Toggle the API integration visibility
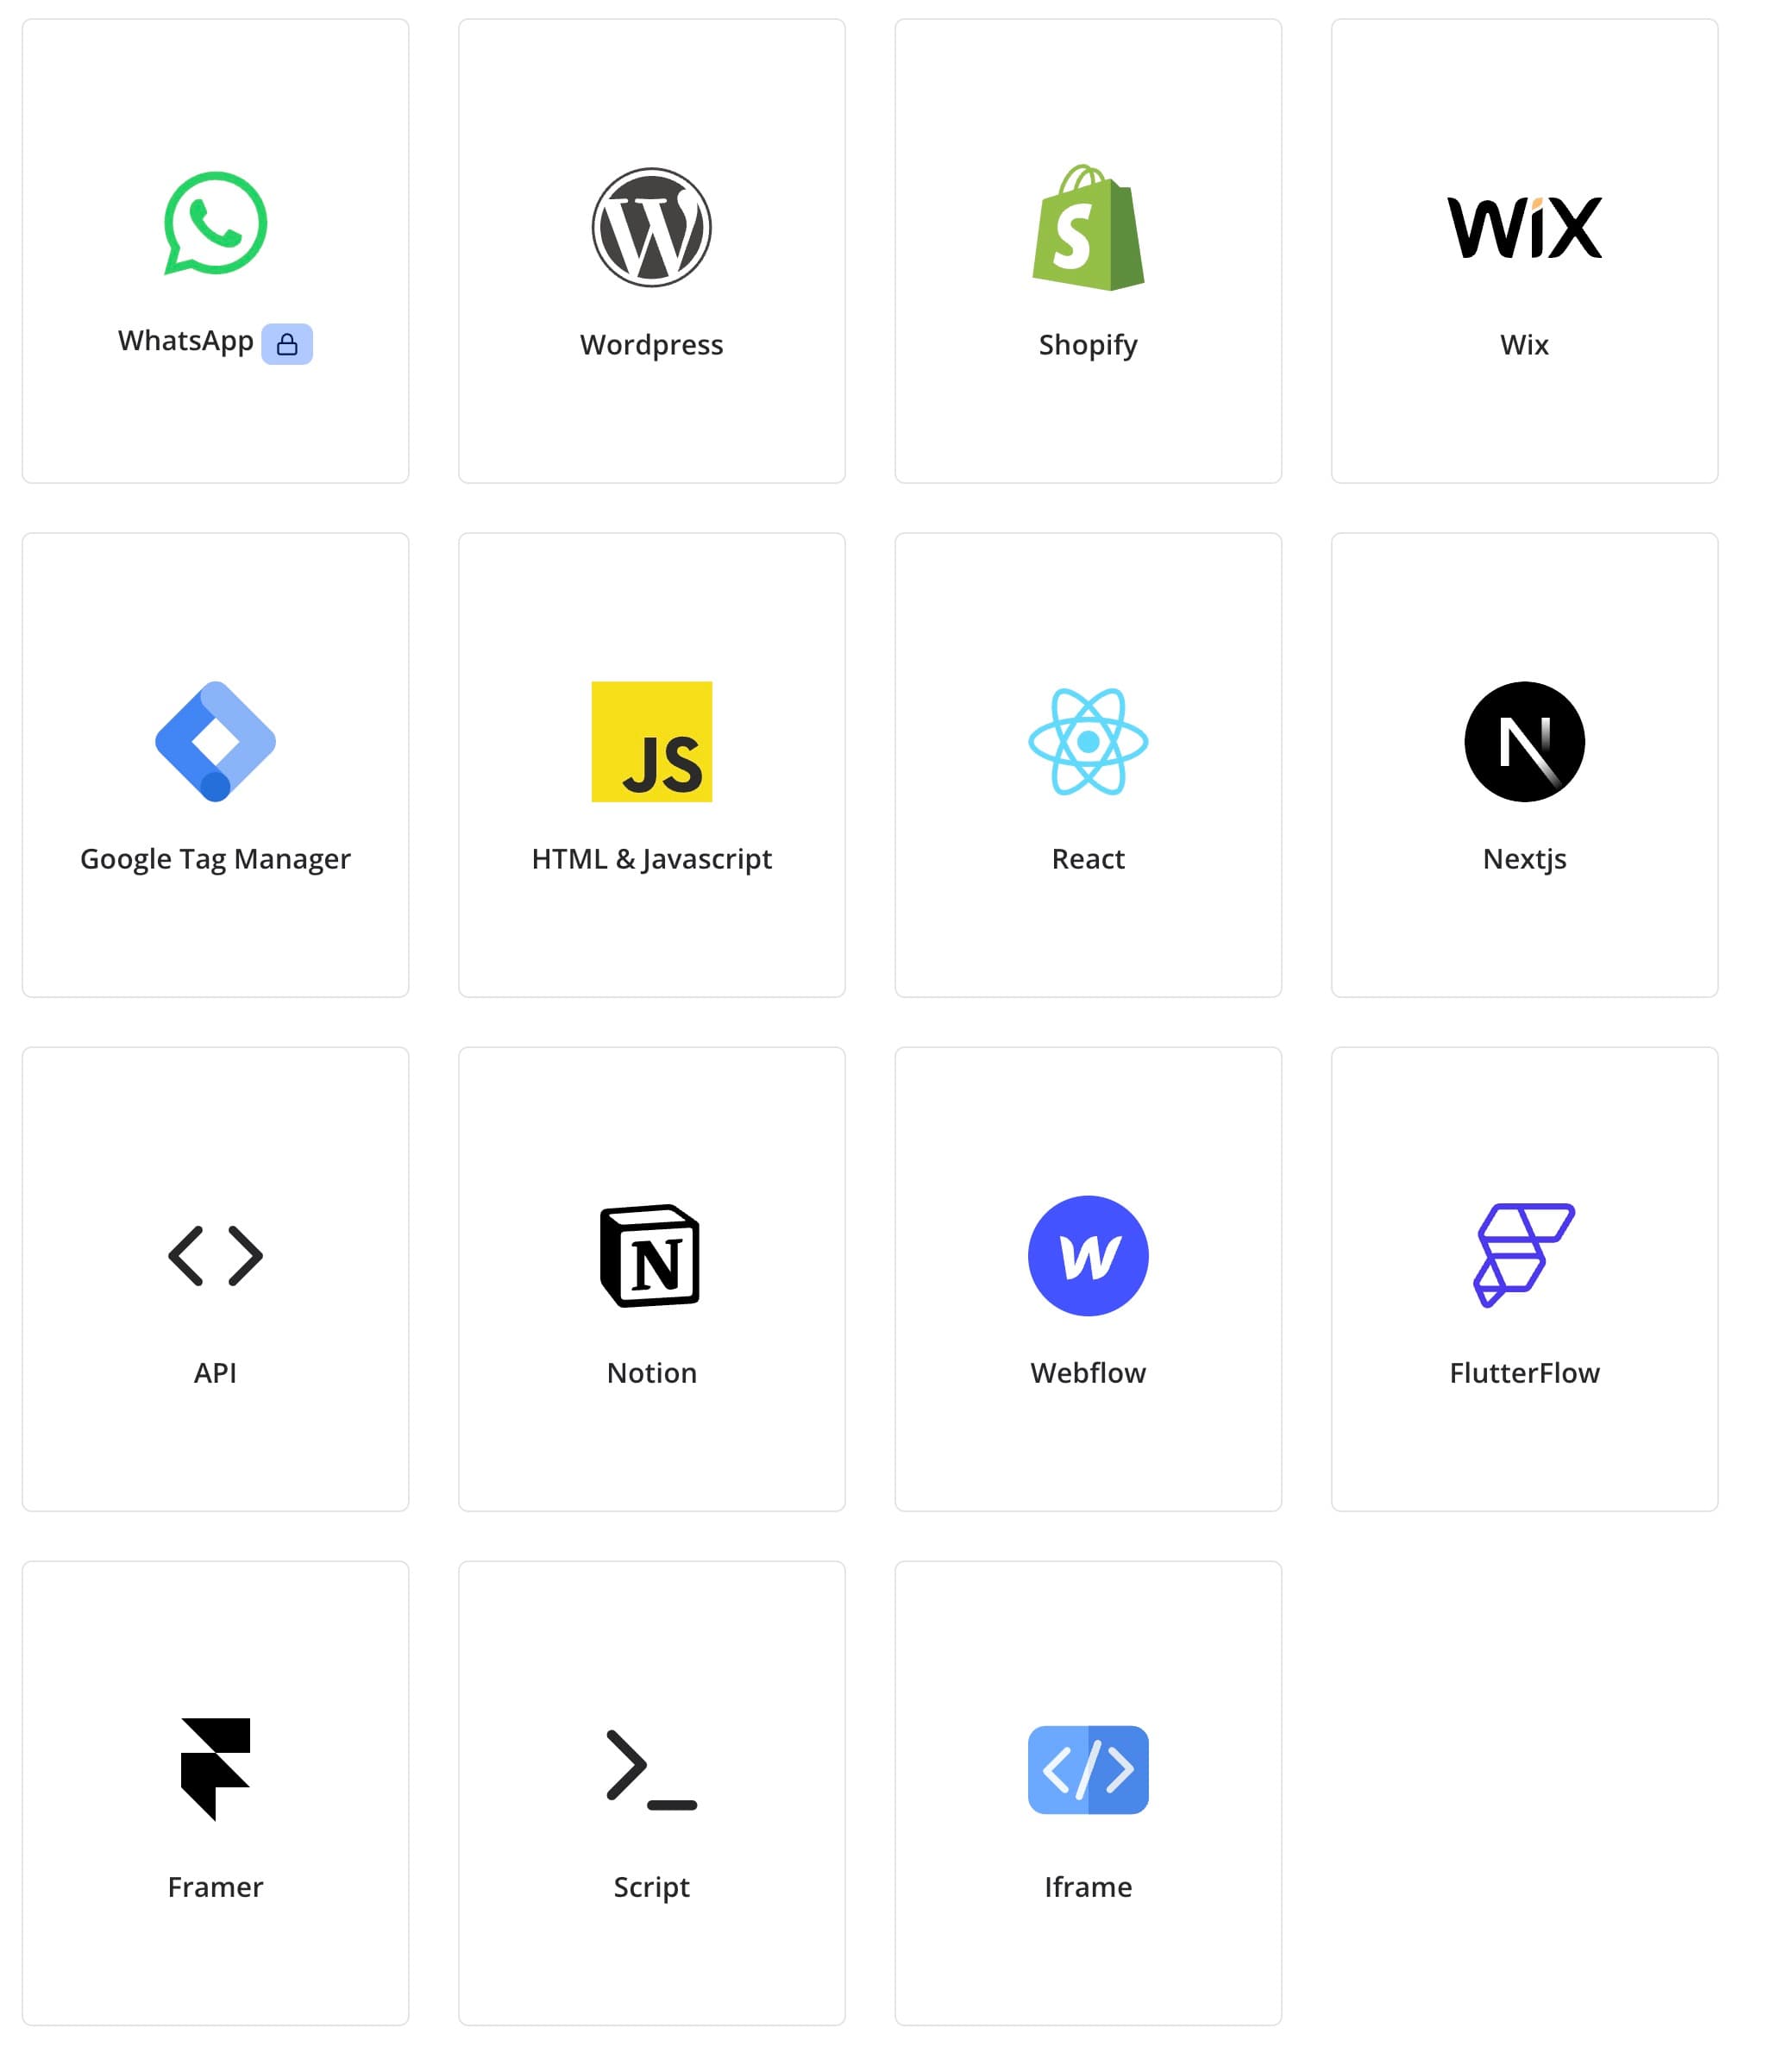Image resolution: width=1782 pixels, height=2072 pixels. pyautogui.click(x=215, y=1279)
